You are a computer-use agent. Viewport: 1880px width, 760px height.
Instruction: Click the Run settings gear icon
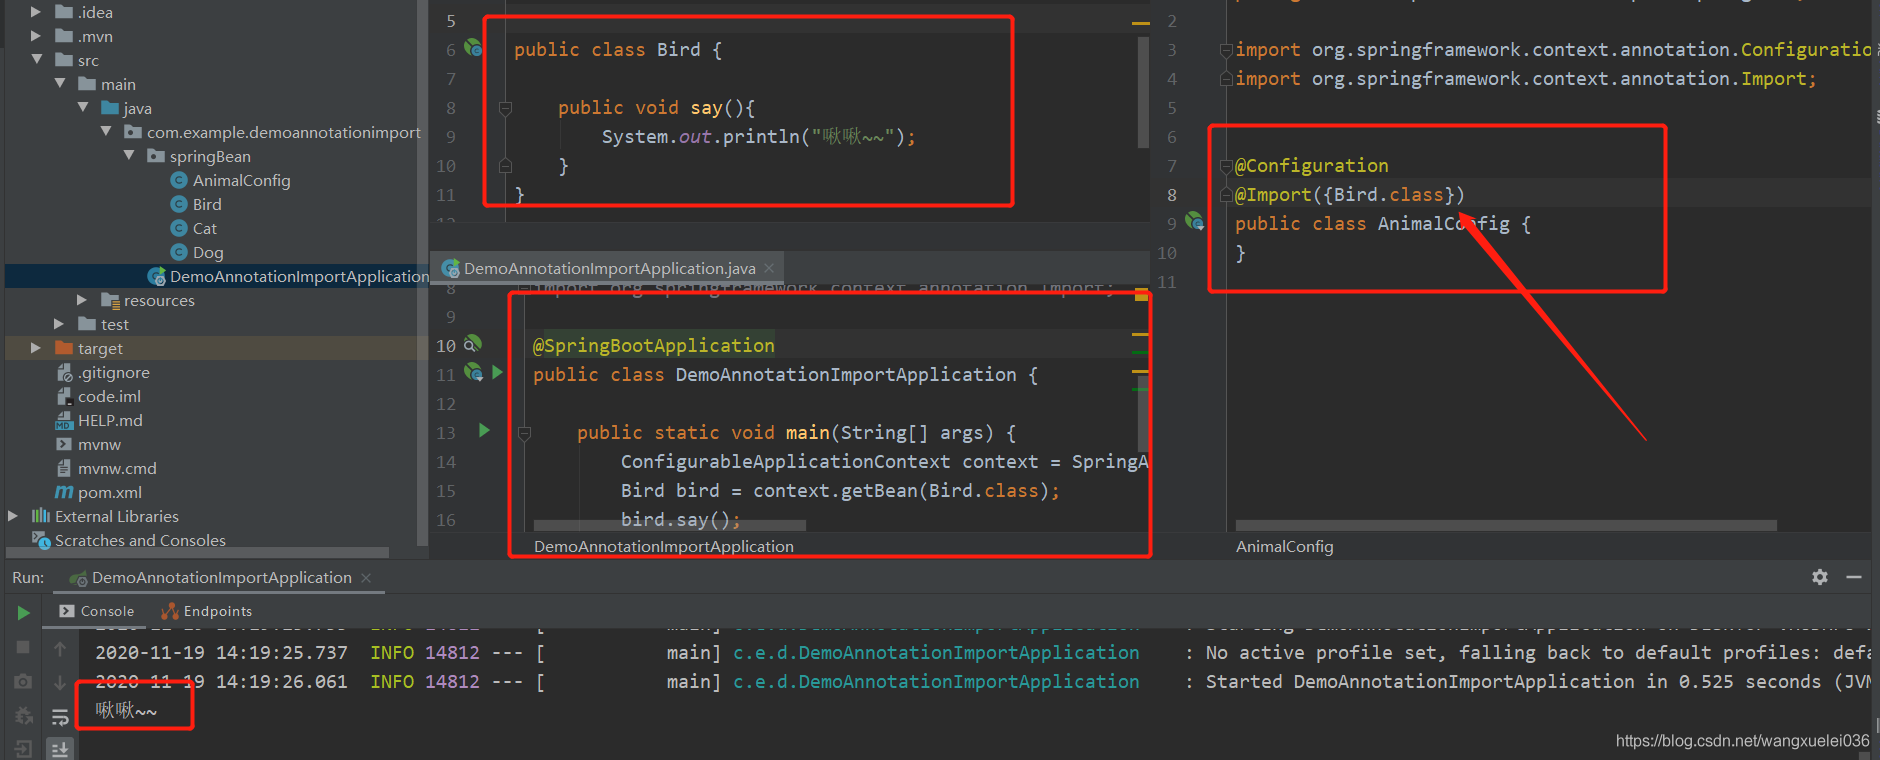(x=1820, y=577)
